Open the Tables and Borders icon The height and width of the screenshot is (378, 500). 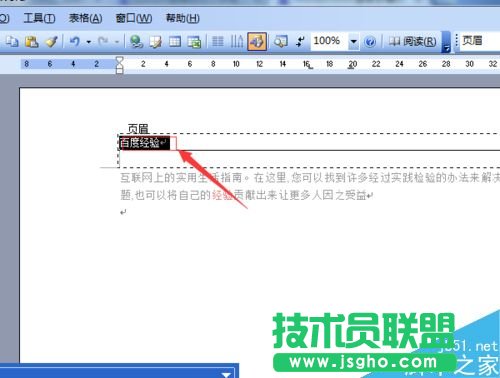click(x=155, y=42)
